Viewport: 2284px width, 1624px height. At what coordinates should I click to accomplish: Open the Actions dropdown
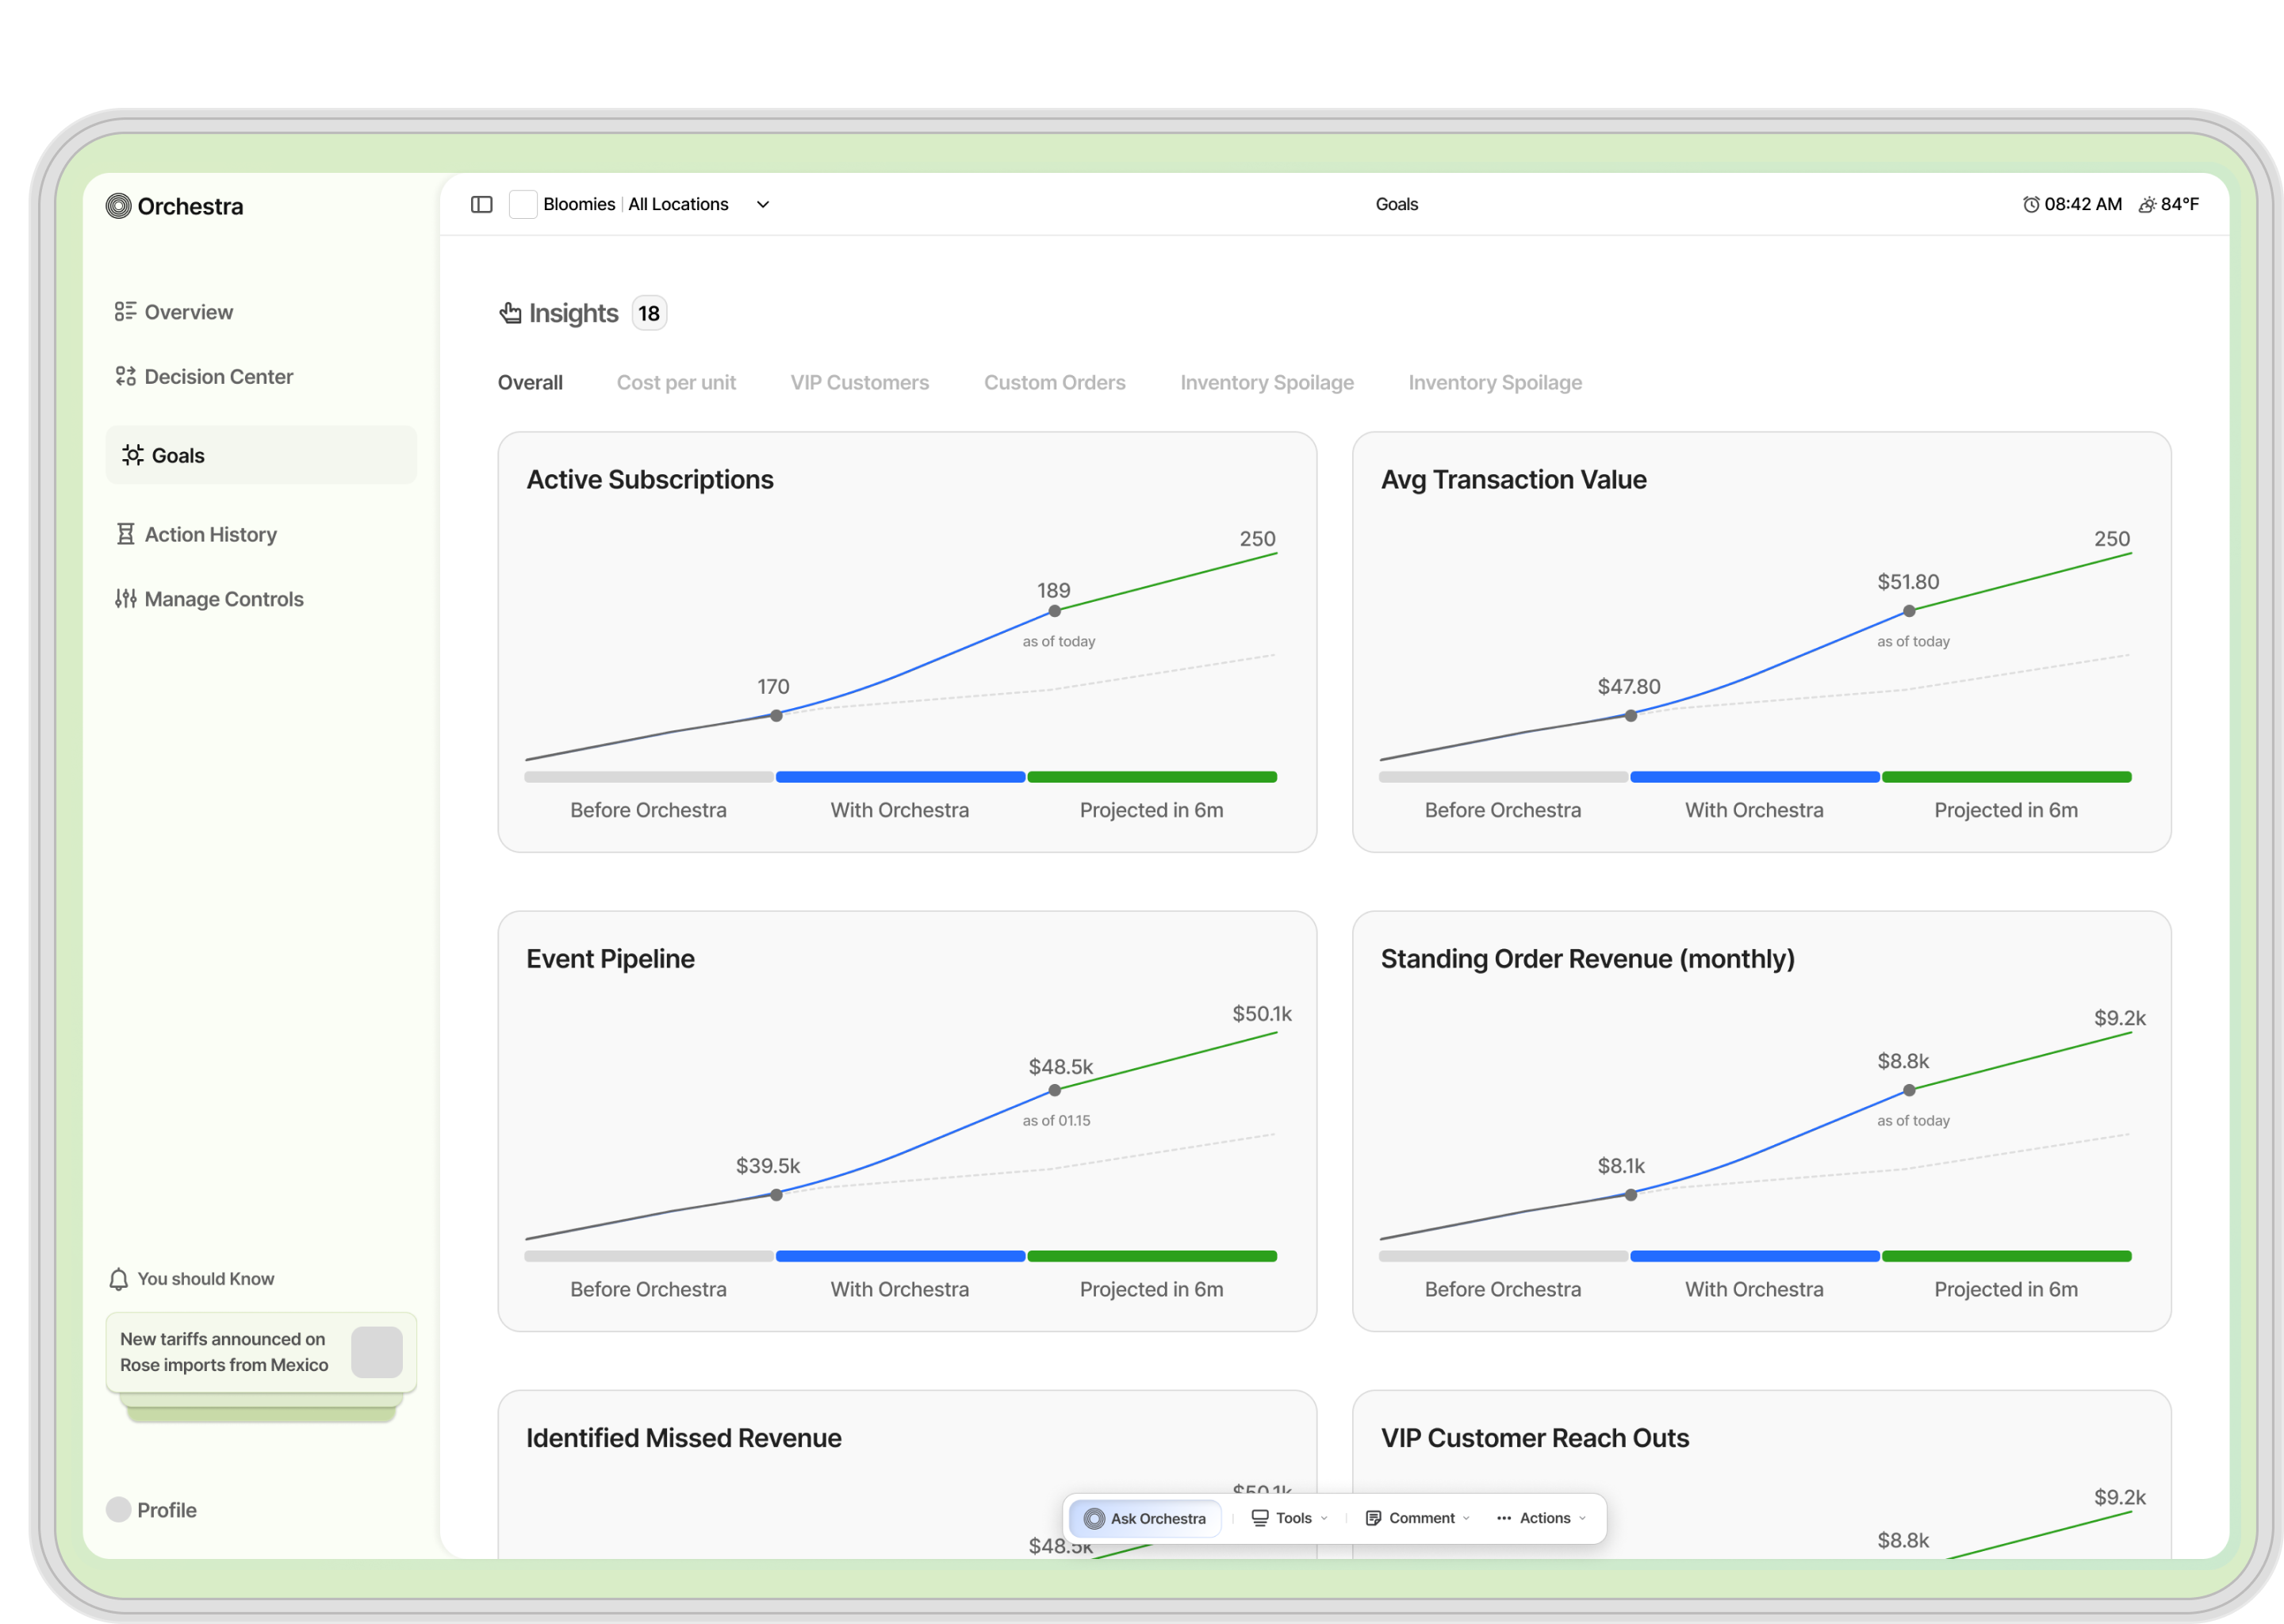pos(1541,1518)
